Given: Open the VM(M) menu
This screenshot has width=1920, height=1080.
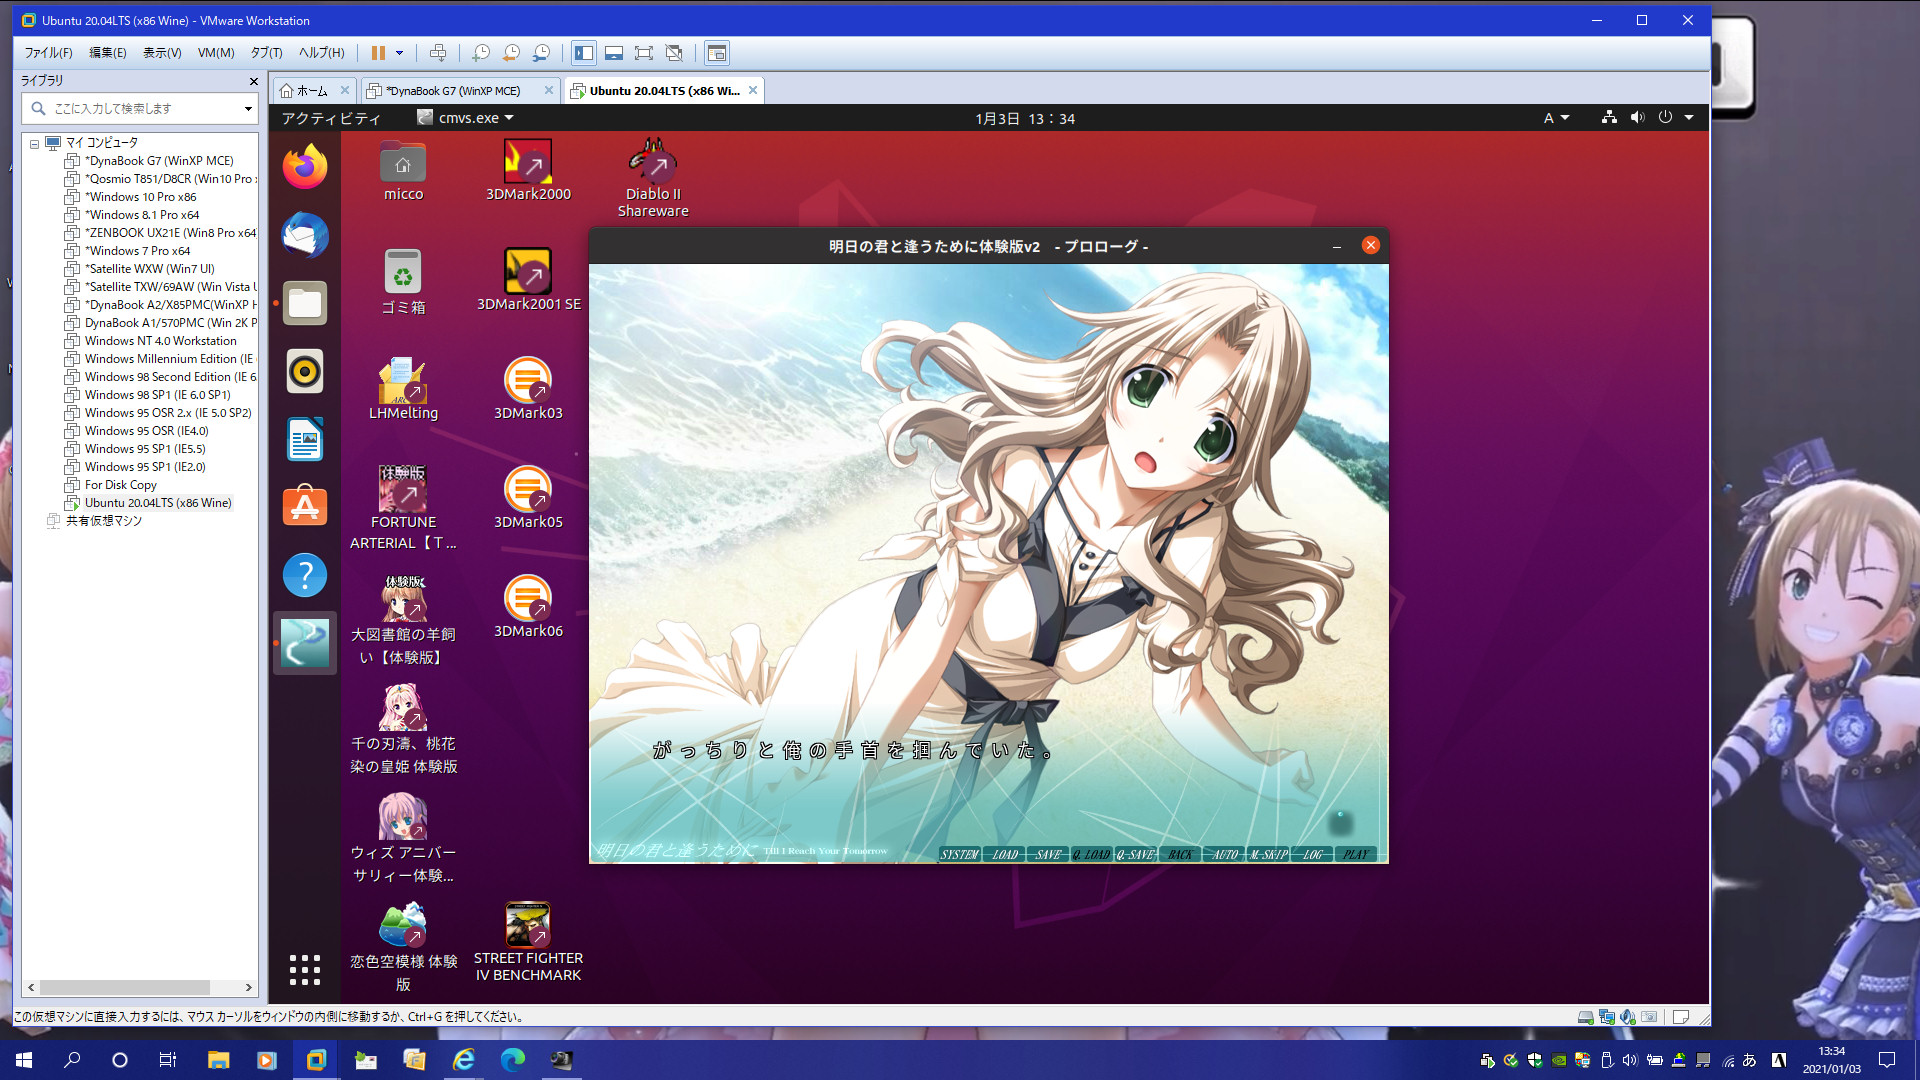Looking at the screenshot, I should coord(216,53).
